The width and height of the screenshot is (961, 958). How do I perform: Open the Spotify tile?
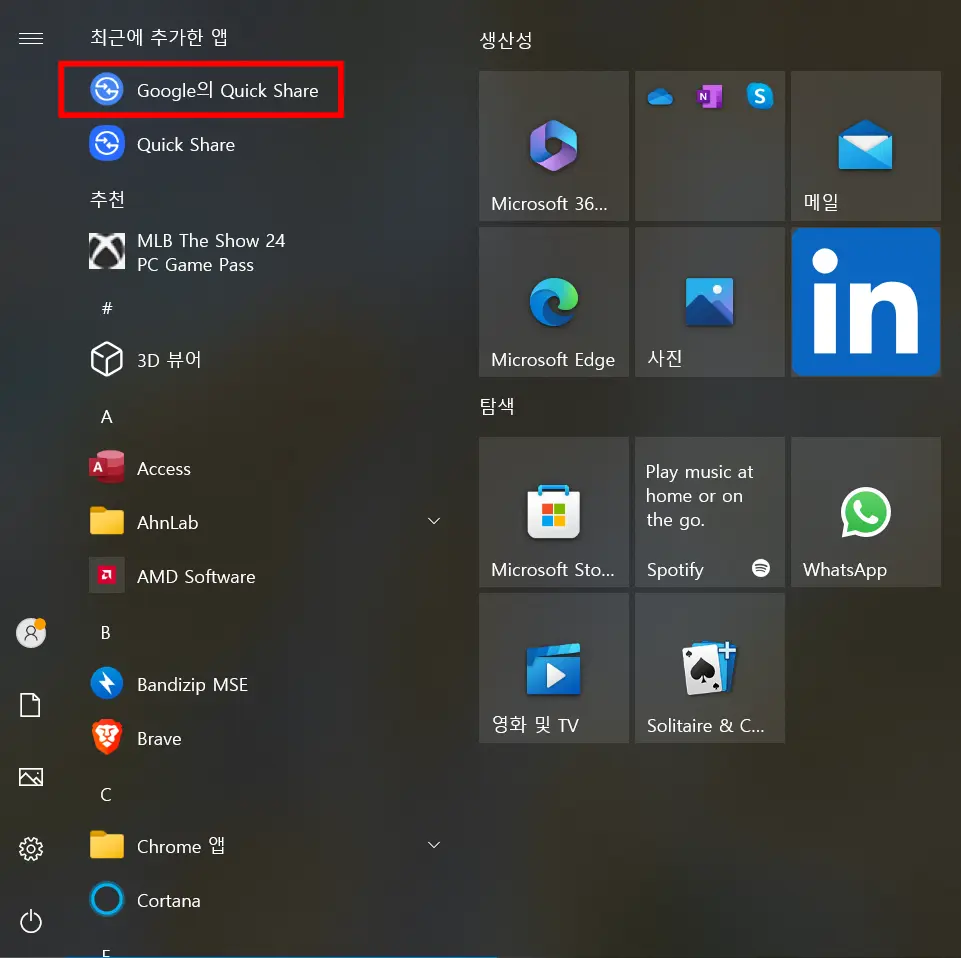click(710, 512)
